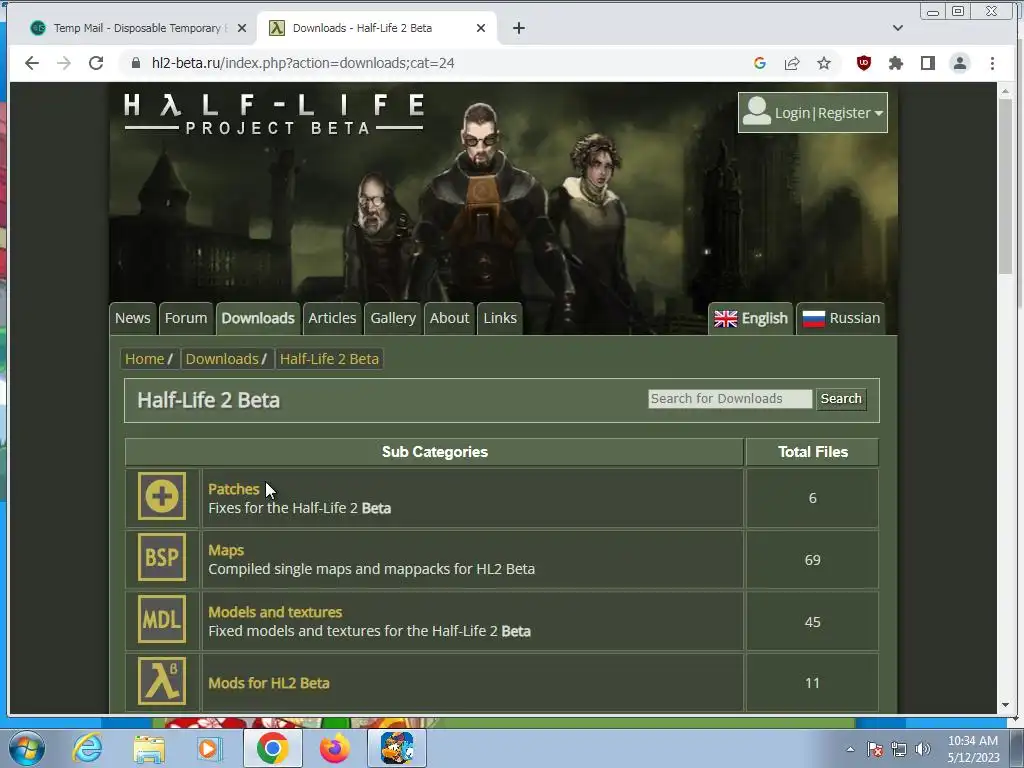Open Windows Media Player from the taskbar
This screenshot has height=768, width=1024.
[210, 748]
